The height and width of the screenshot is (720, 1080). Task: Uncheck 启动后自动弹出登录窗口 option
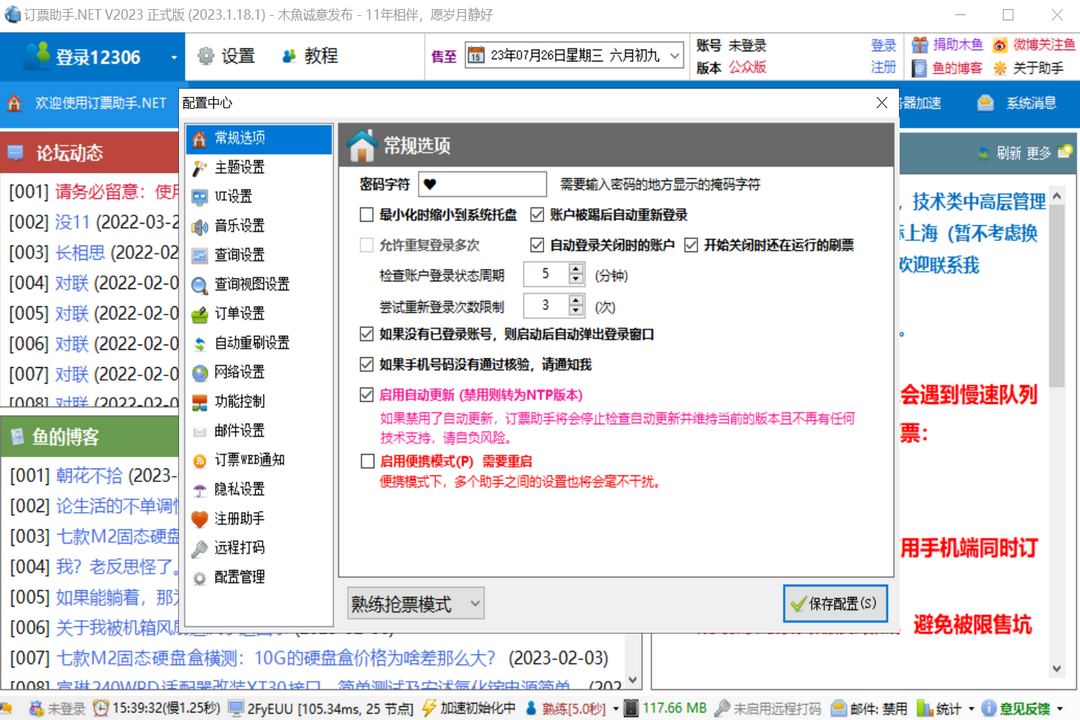367,334
